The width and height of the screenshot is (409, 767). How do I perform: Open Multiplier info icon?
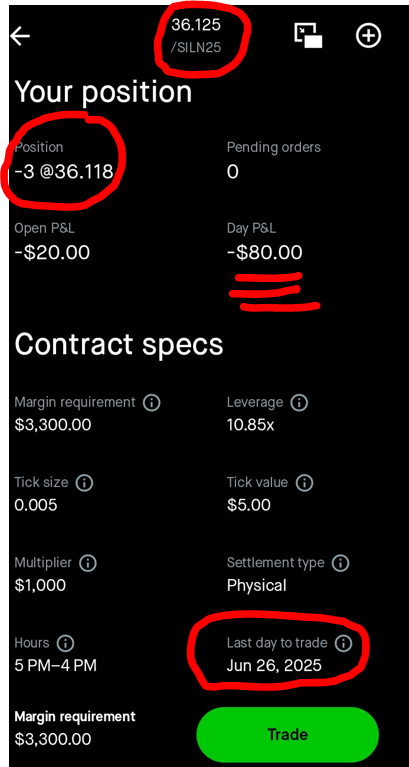(x=88, y=563)
